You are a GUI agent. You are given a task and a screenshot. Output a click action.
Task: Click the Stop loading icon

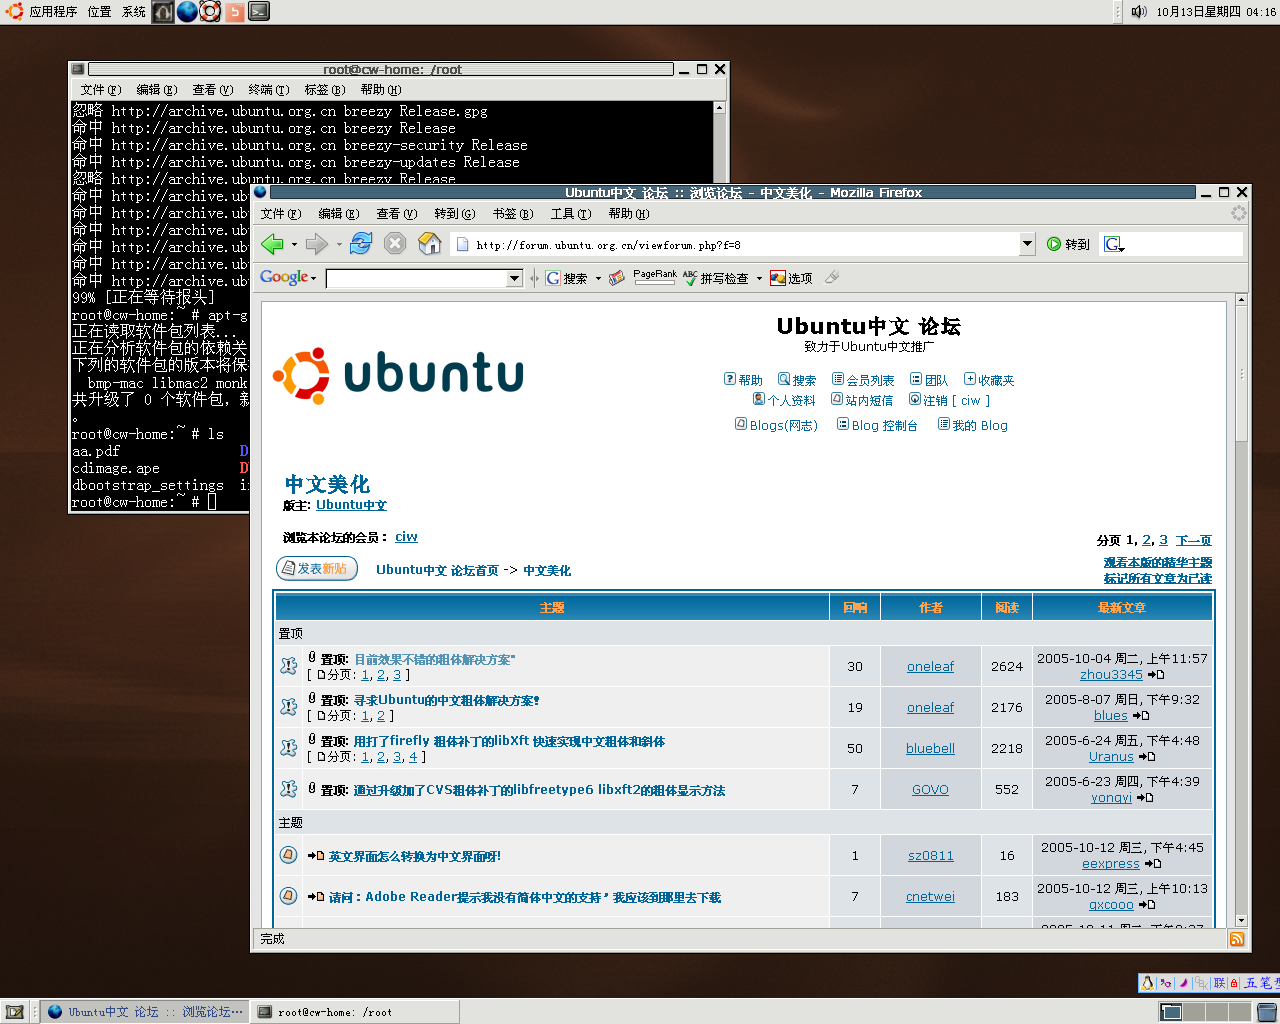point(395,244)
